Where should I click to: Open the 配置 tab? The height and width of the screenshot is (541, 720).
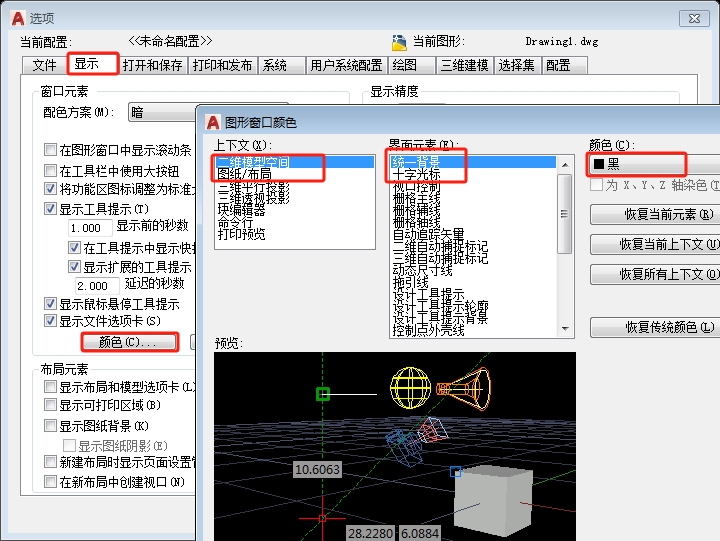[x=565, y=65]
